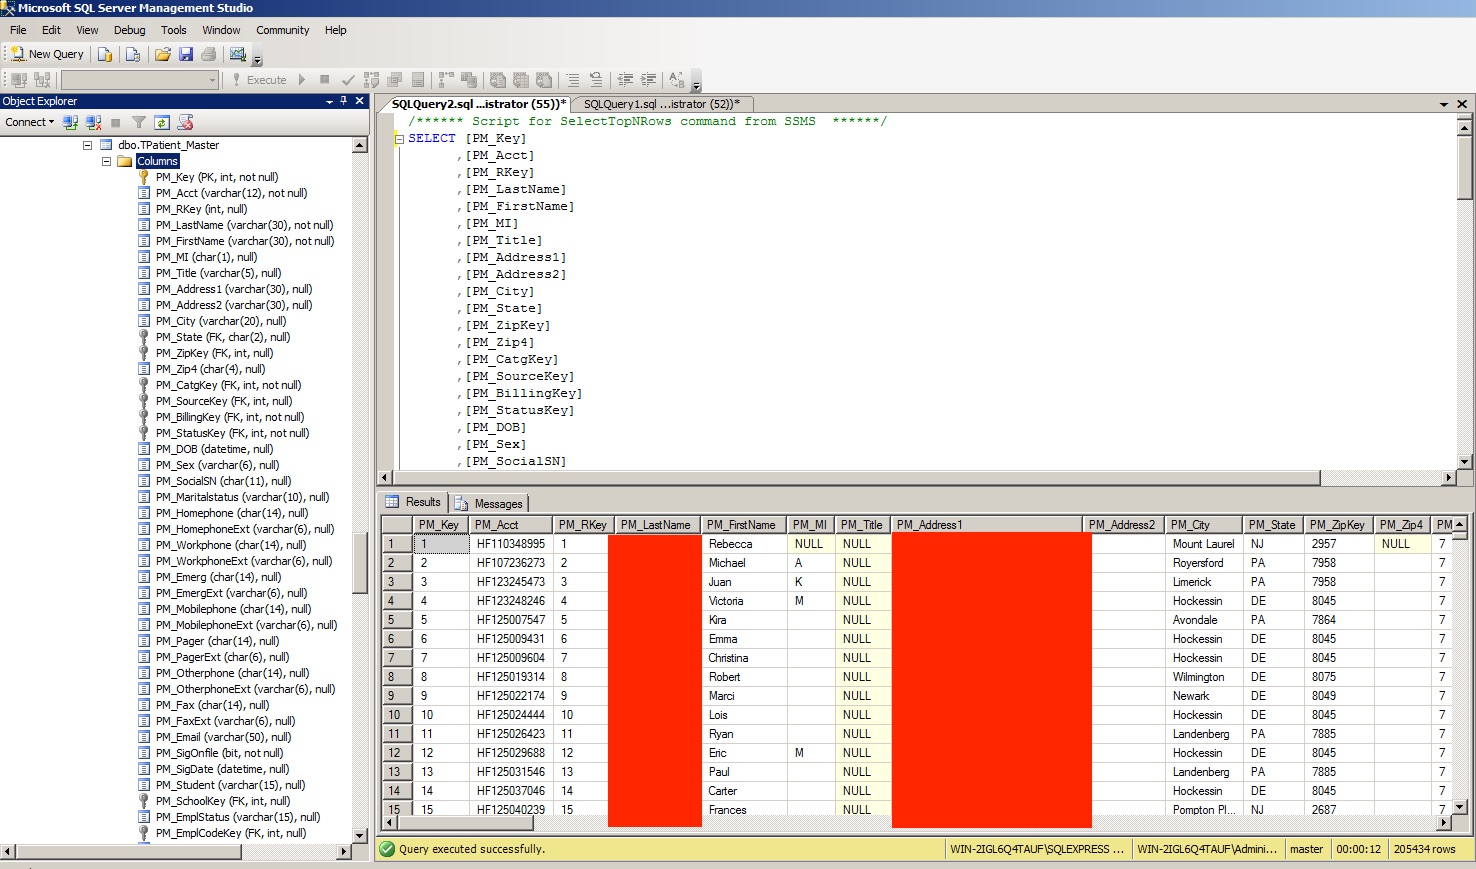Click the Object Explorer vertical scrollbar thumb
The width and height of the screenshot is (1476, 869).
360,562
